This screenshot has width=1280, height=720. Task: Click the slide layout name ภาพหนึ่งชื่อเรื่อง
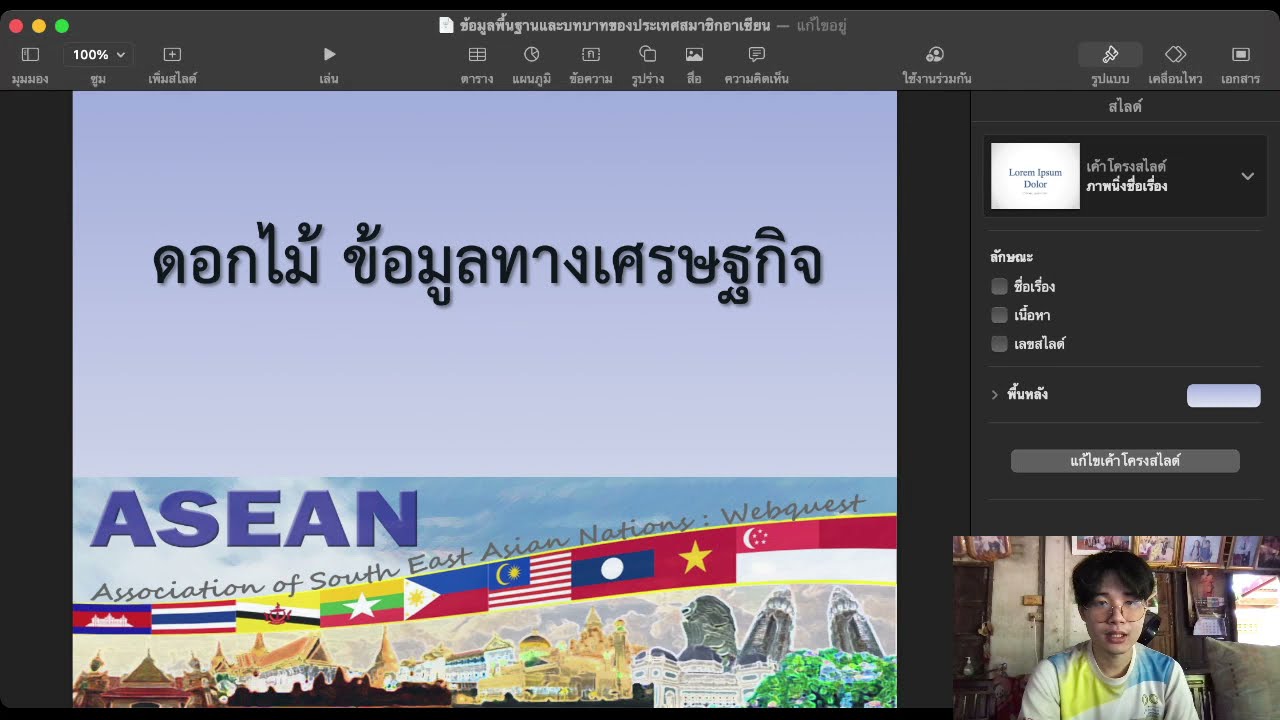click(1126, 186)
